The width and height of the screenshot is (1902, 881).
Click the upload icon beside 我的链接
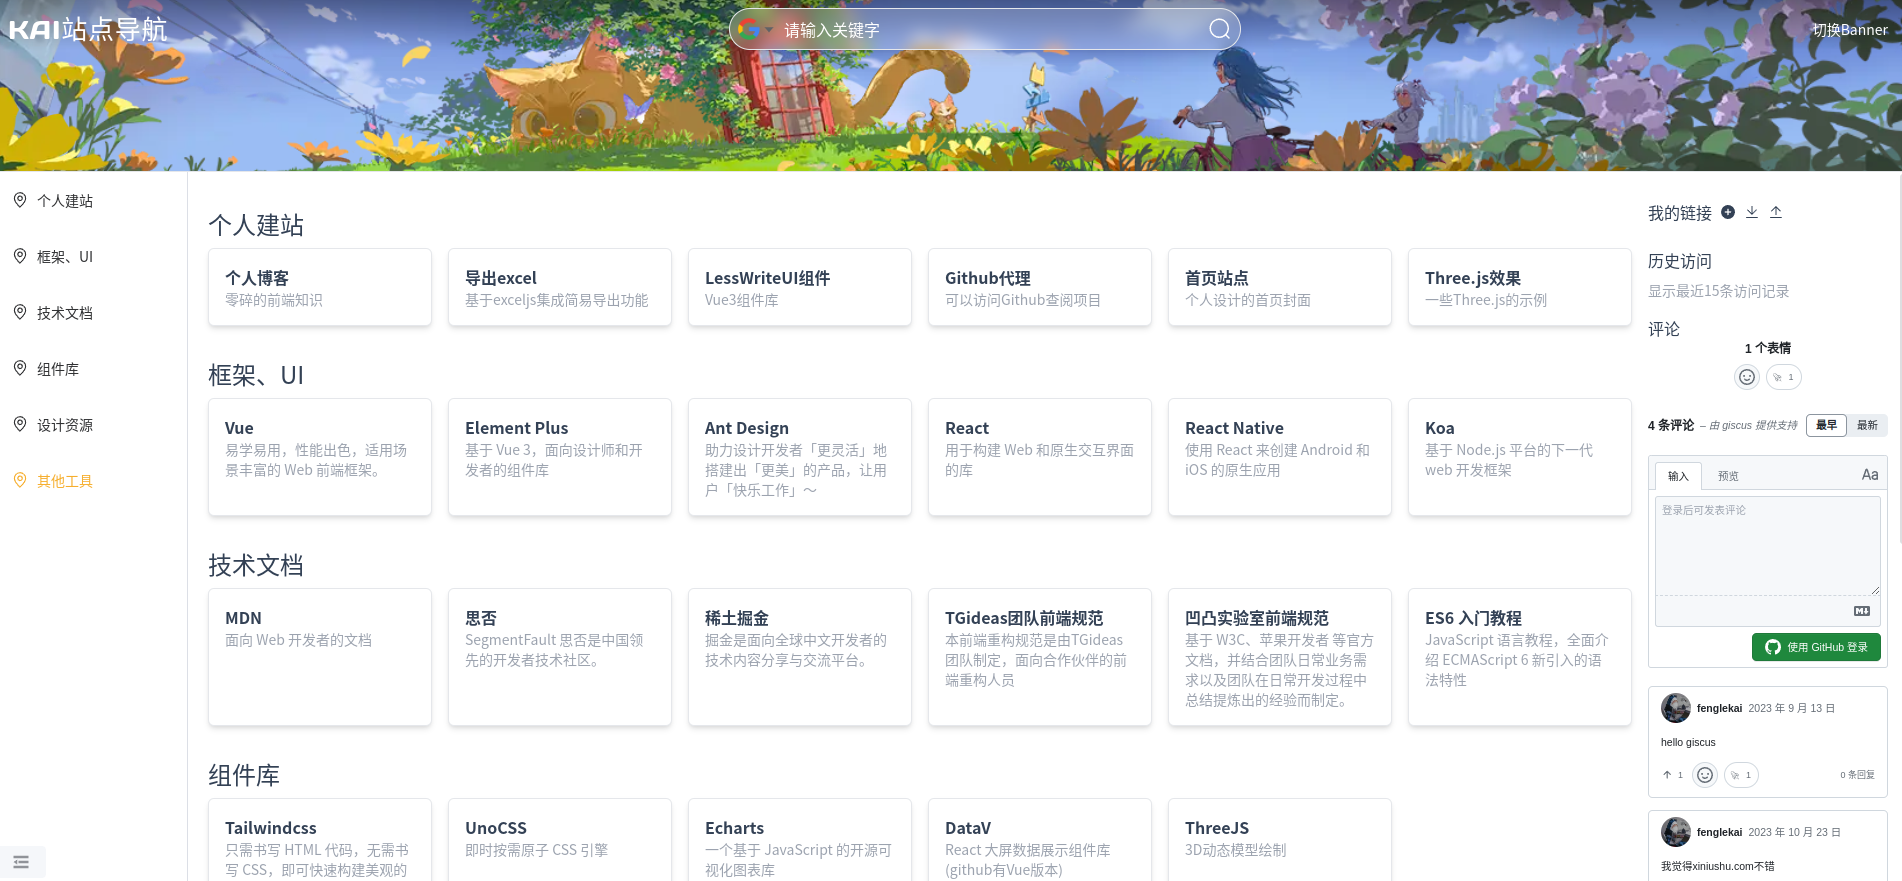[1776, 212]
